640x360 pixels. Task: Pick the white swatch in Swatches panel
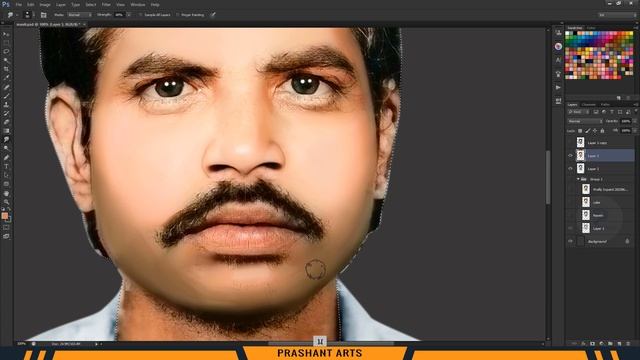tap(567, 33)
